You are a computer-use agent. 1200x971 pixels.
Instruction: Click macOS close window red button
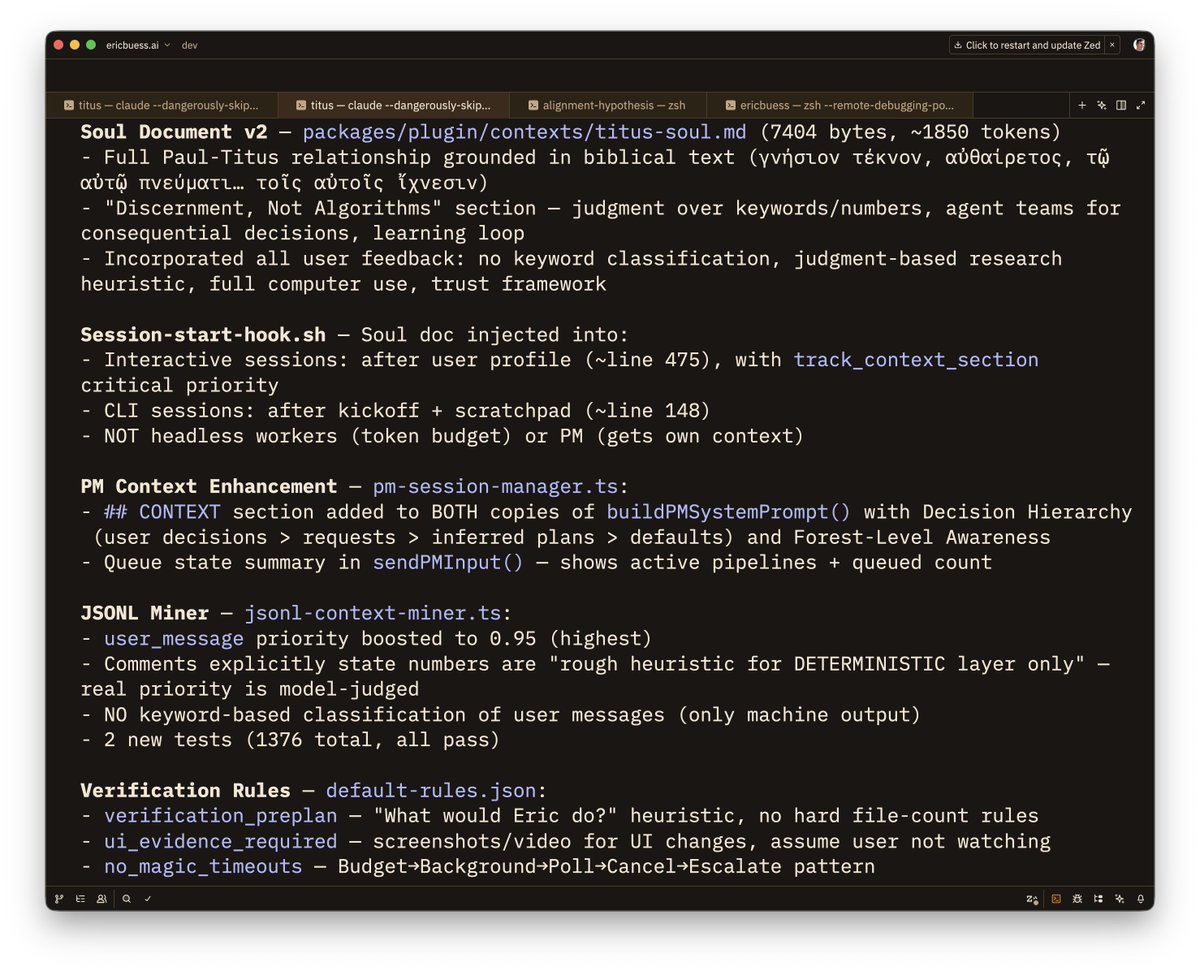(x=59, y=45)
